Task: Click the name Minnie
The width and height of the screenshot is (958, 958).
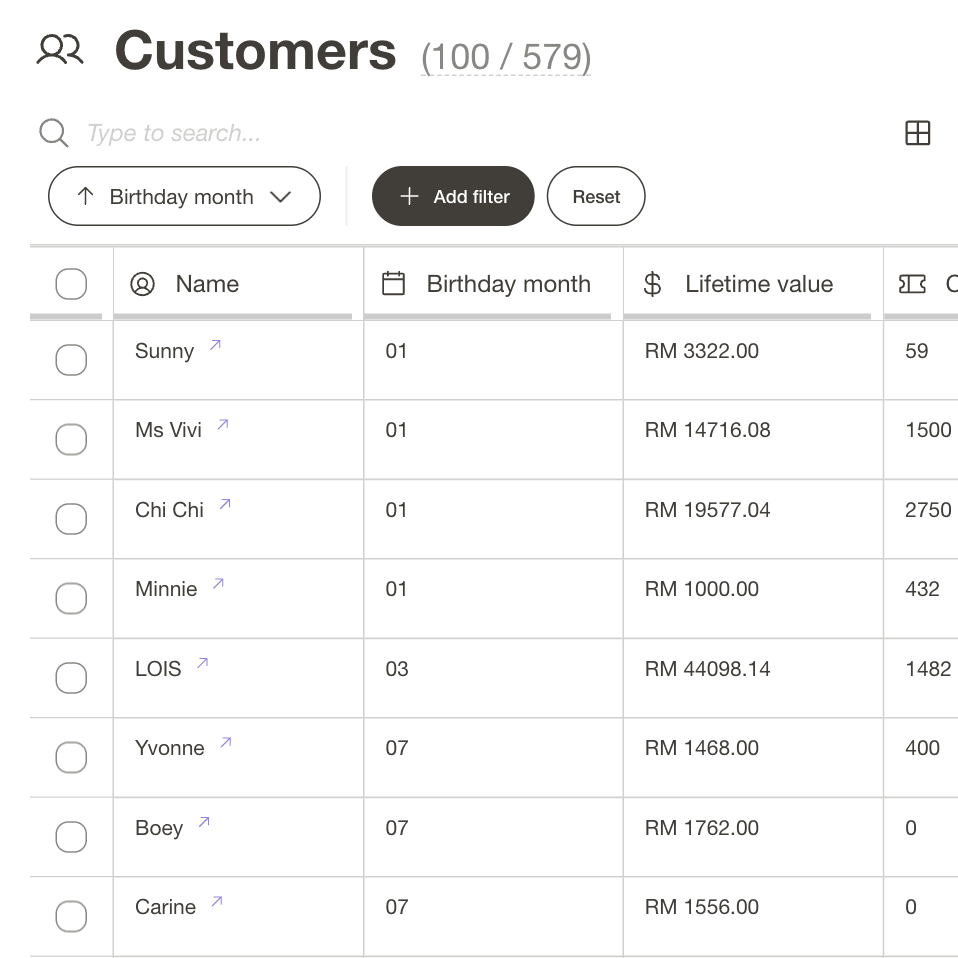Action: point(166,589)
